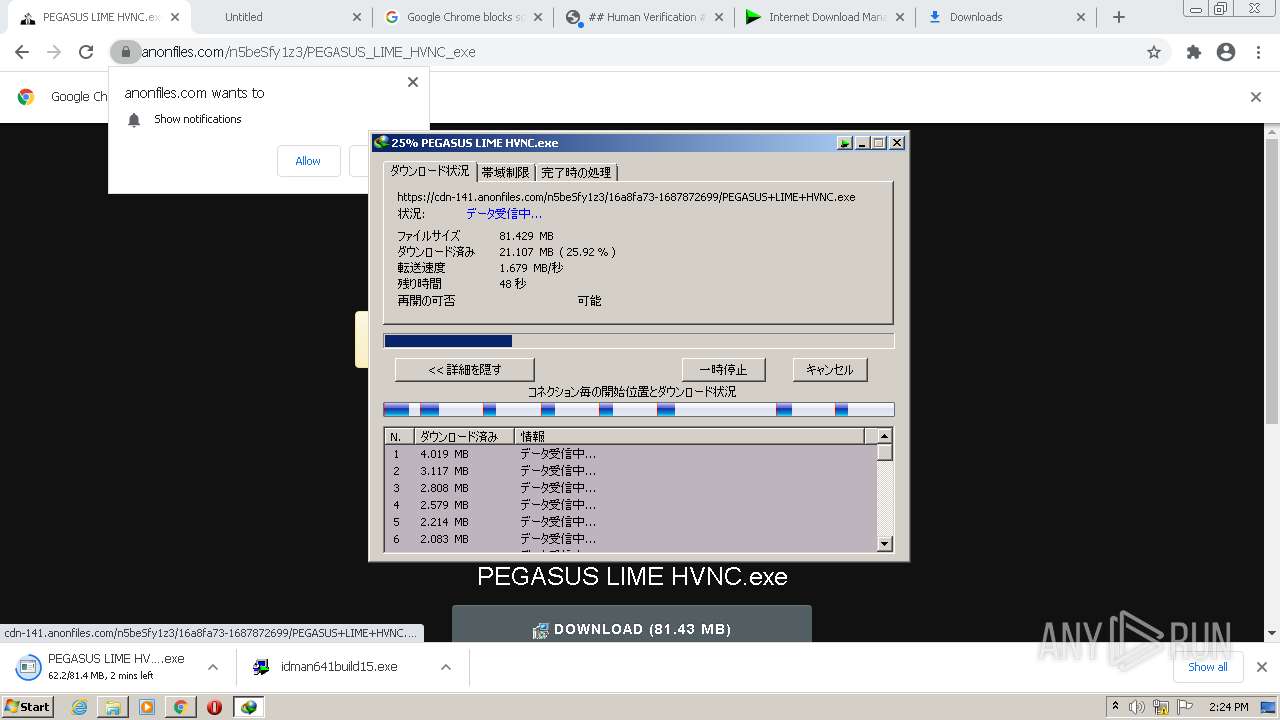The image size is (1280, 720).
Task: Click the IDM icon in taskbar
Action: [249, 707]
